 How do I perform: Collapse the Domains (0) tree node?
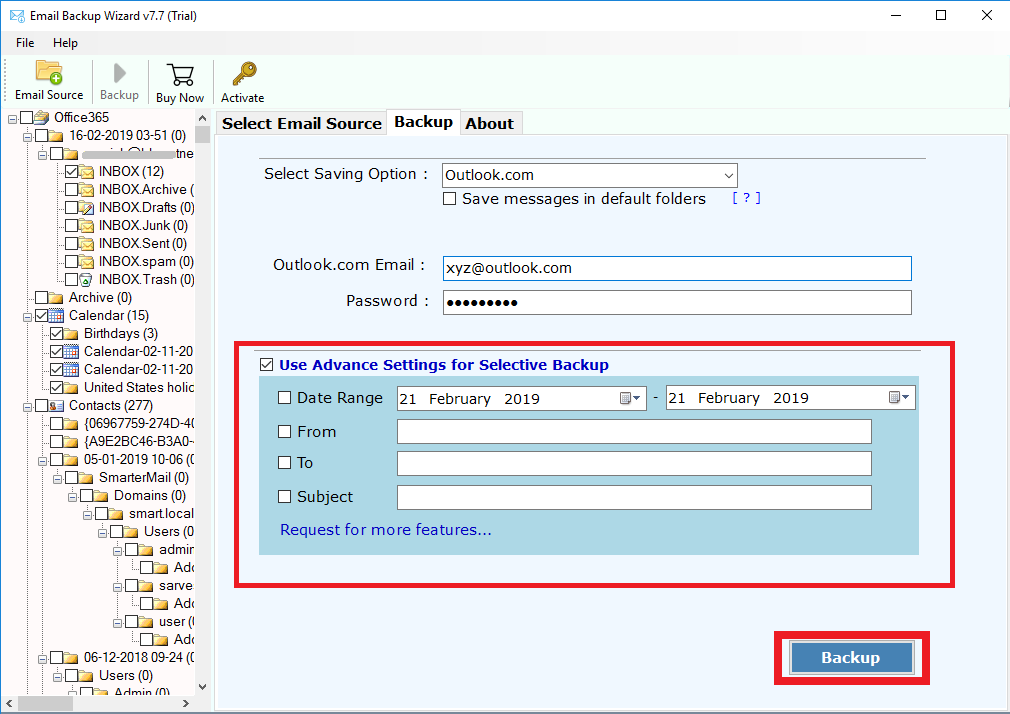pyautogui.click(x=72, y=497)
